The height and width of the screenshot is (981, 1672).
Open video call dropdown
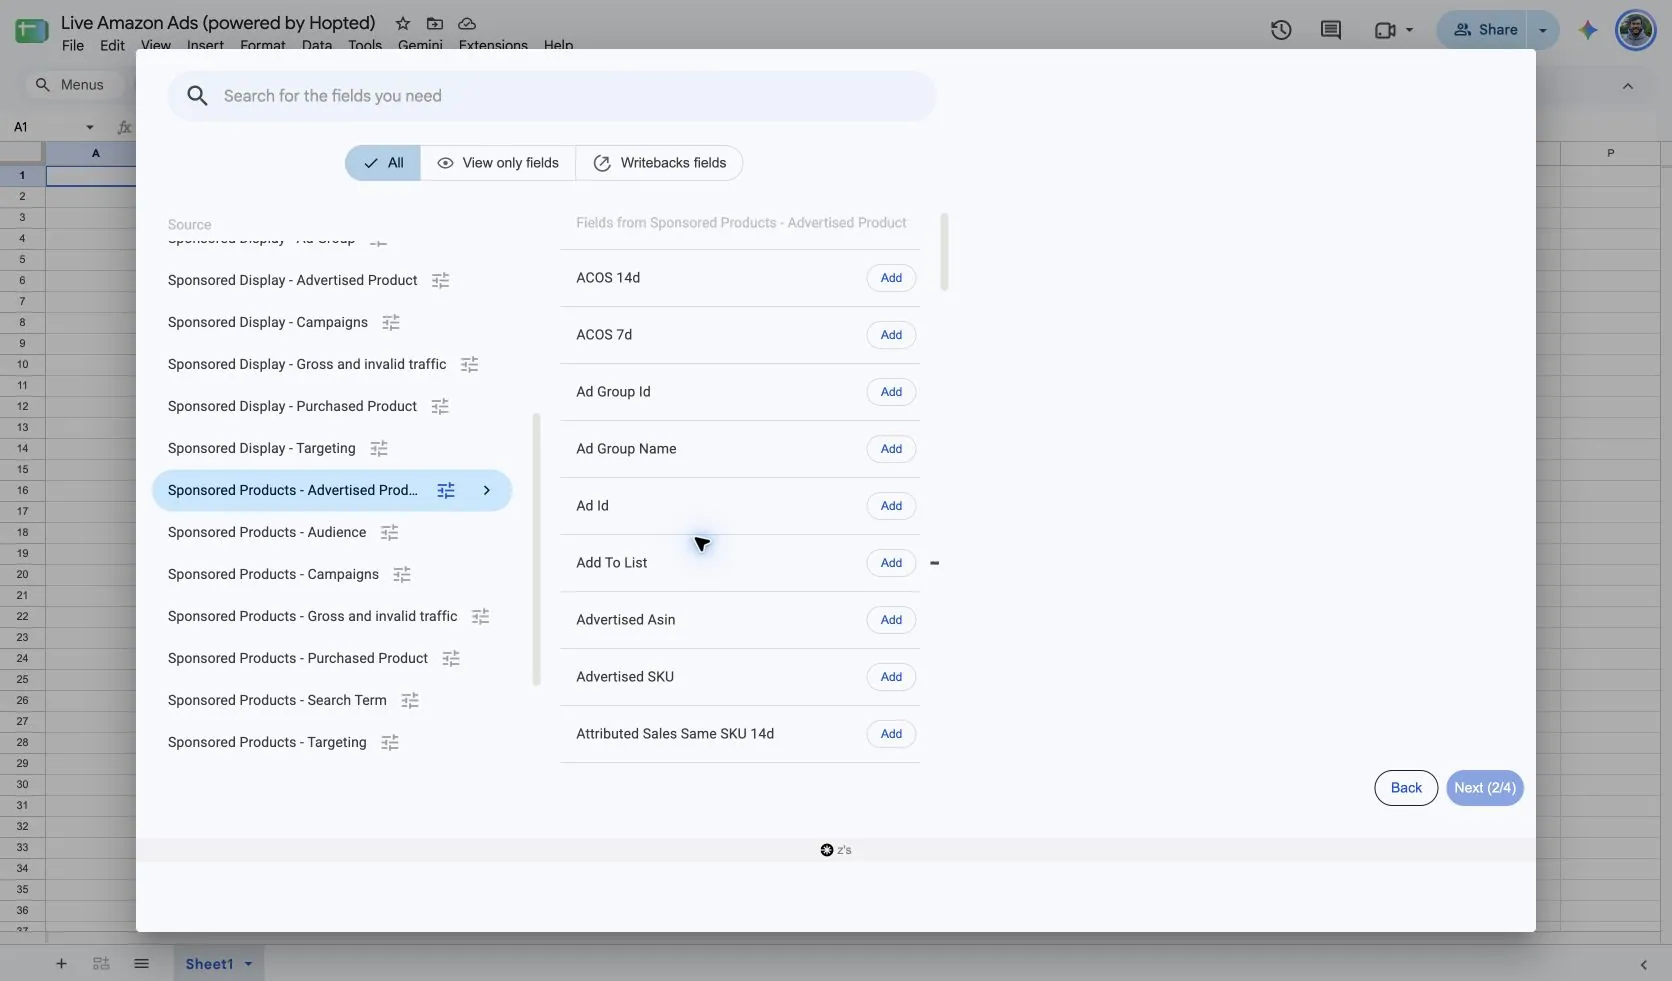point(1409,30)
